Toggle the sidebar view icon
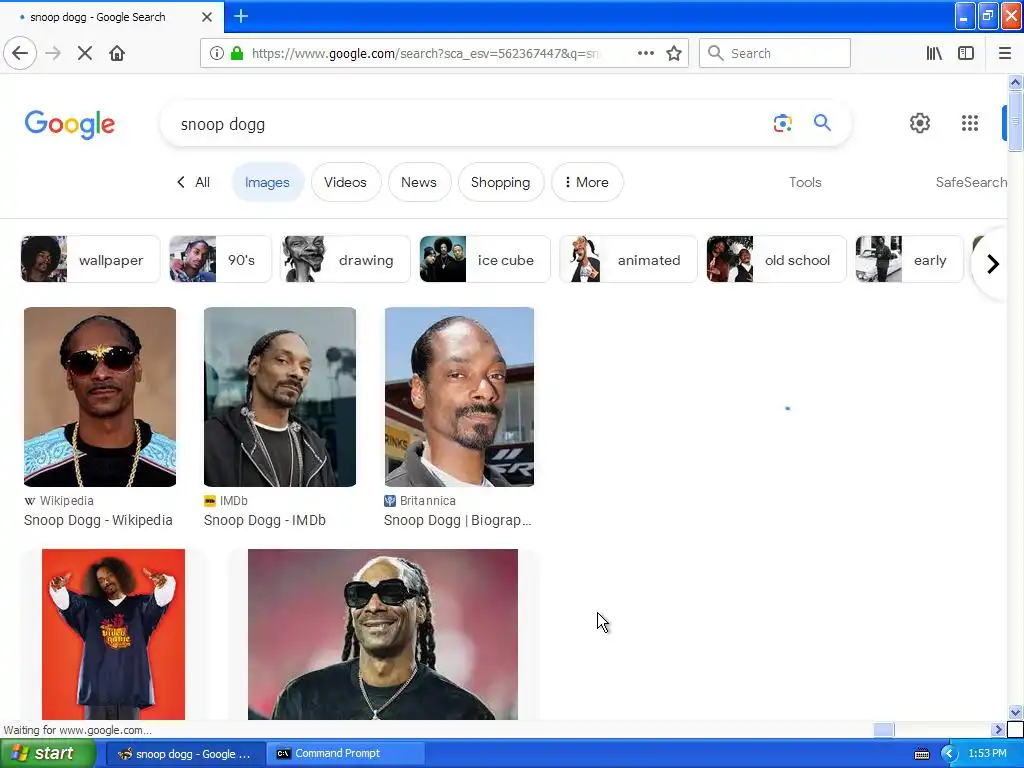Viewport: 1024px width, 768px height. (966, 54)
